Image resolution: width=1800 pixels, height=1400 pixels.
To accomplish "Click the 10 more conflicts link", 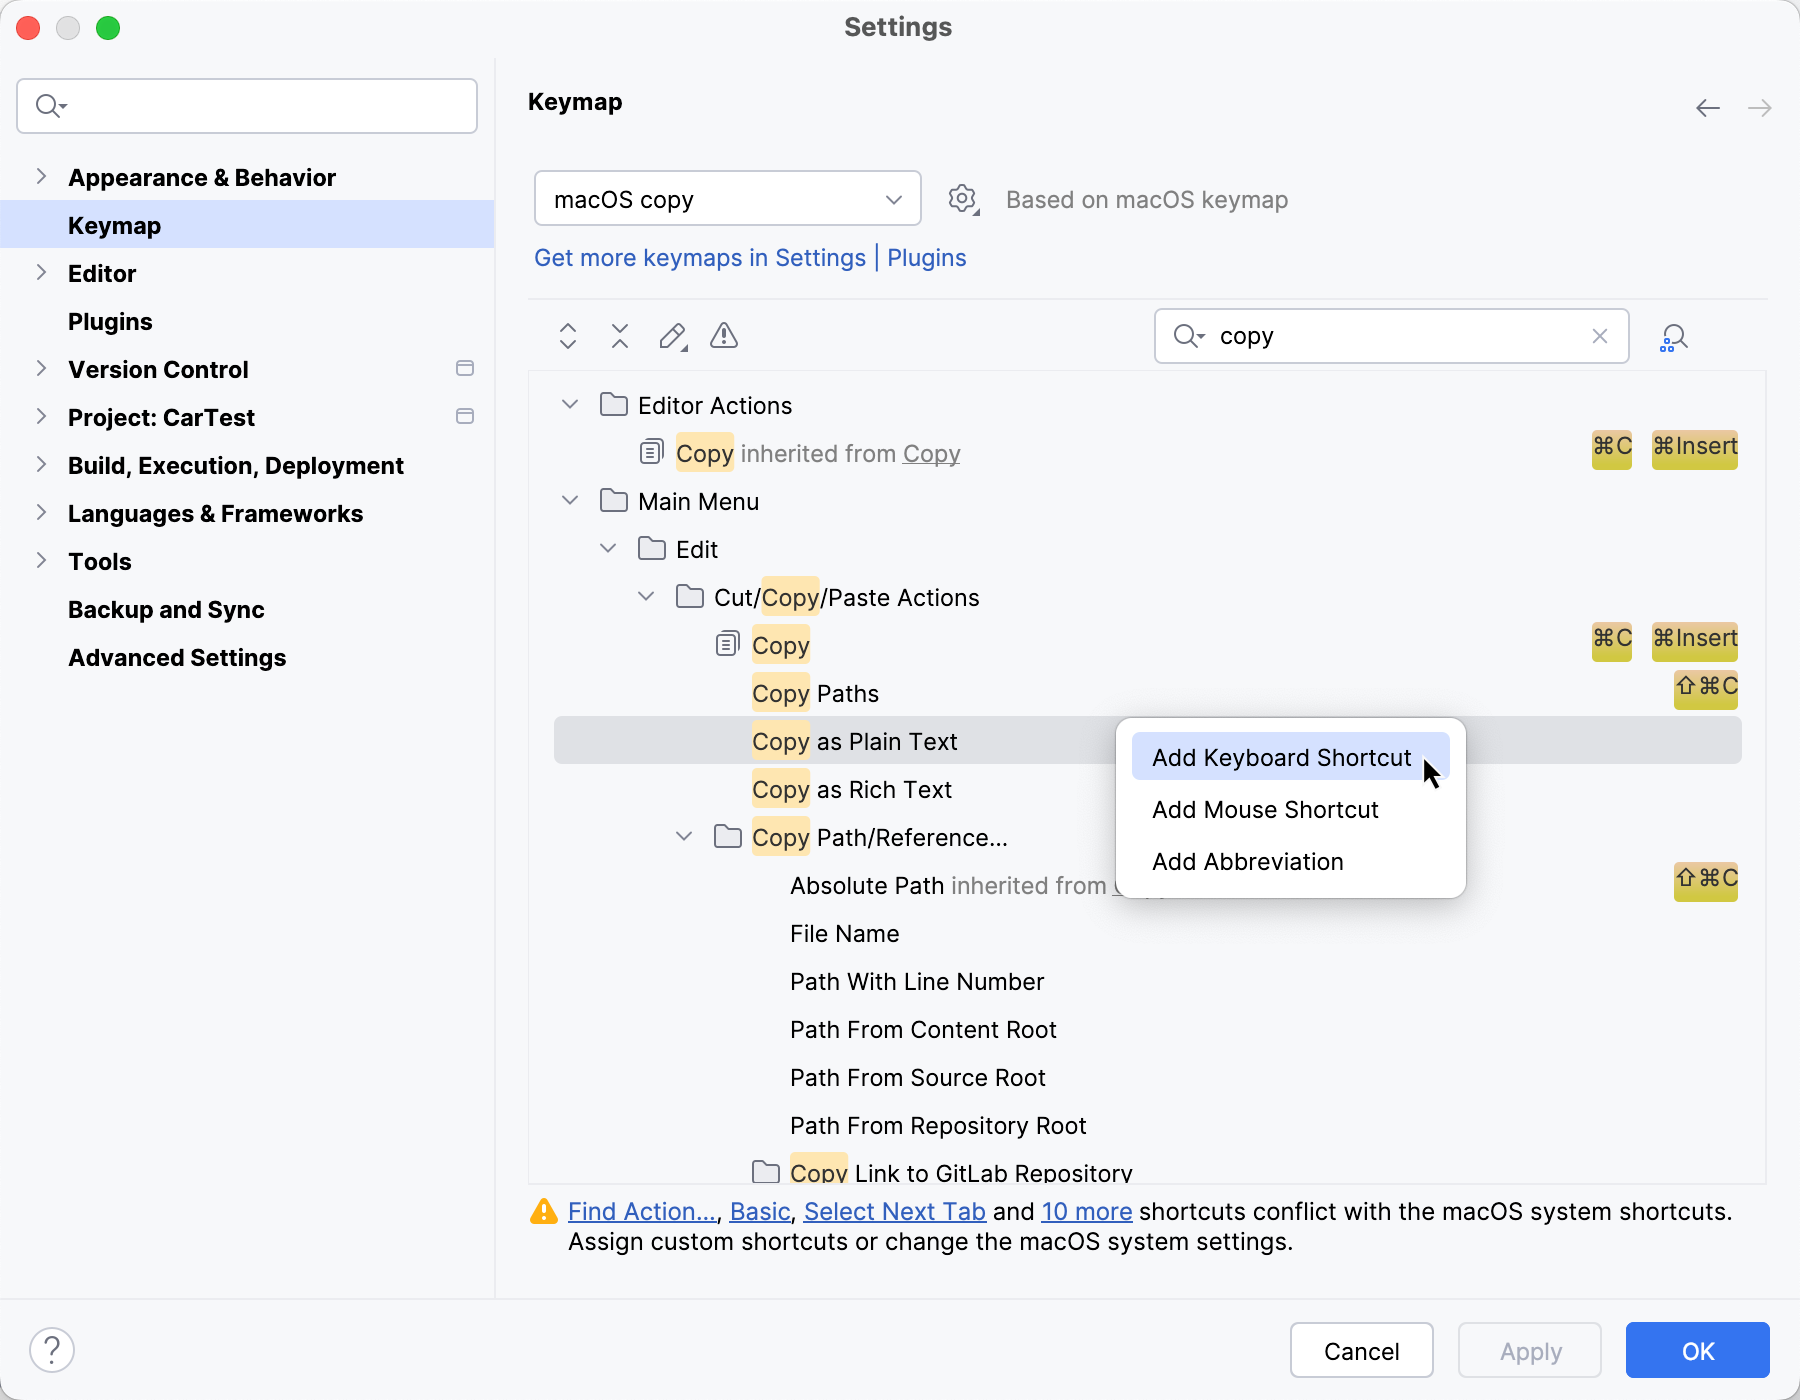I will click(1086, 1211).
